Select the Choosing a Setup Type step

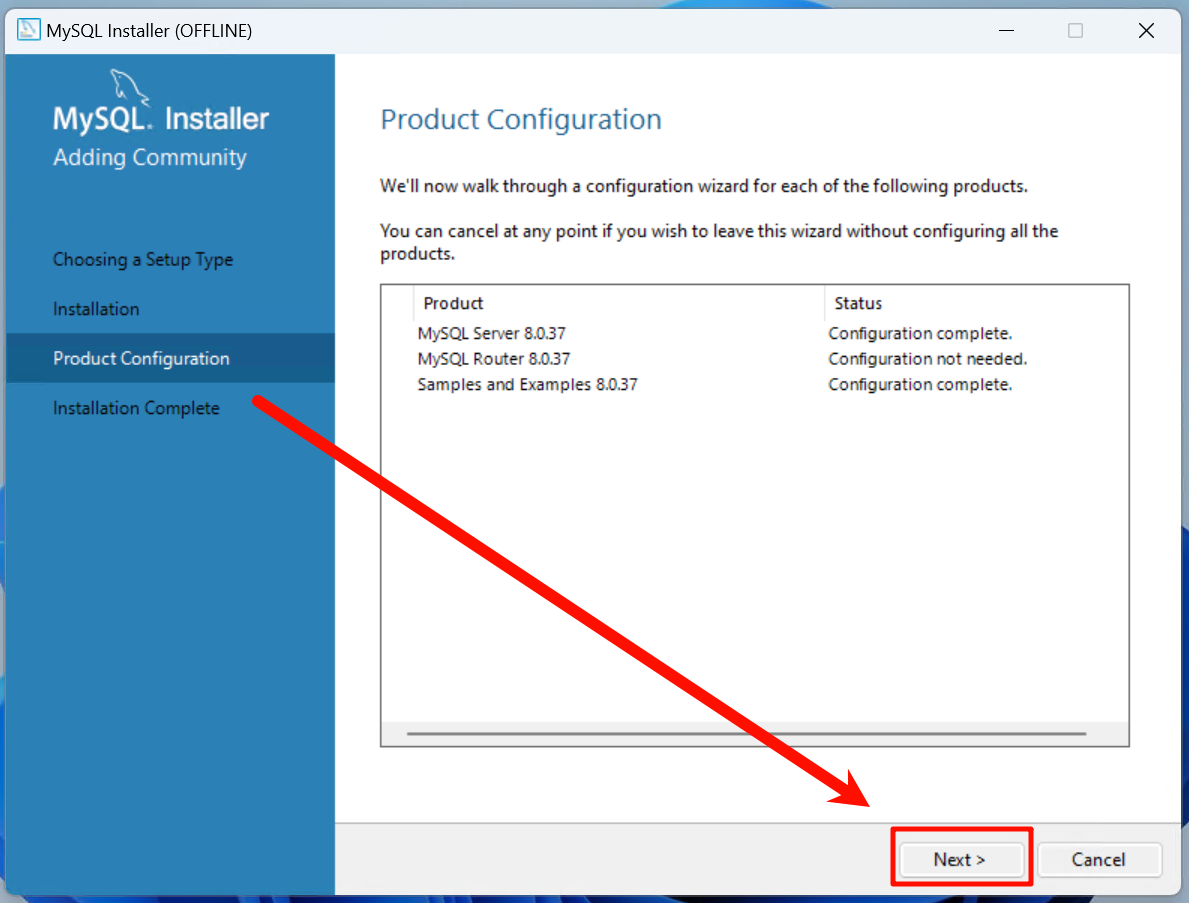(x=143, y=259)
